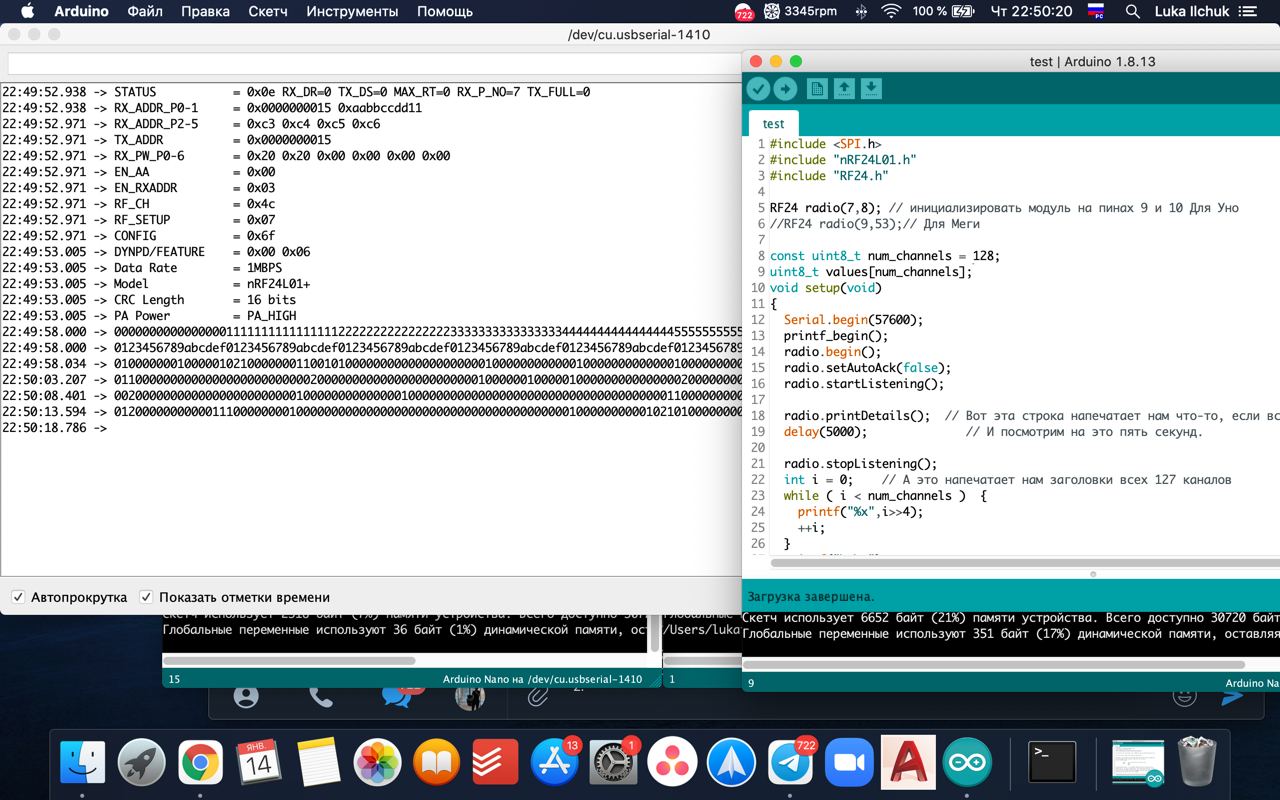Click the RF_CH row in serial output
The width and height of the screenshot is (1280, 800).
[139, 204]
